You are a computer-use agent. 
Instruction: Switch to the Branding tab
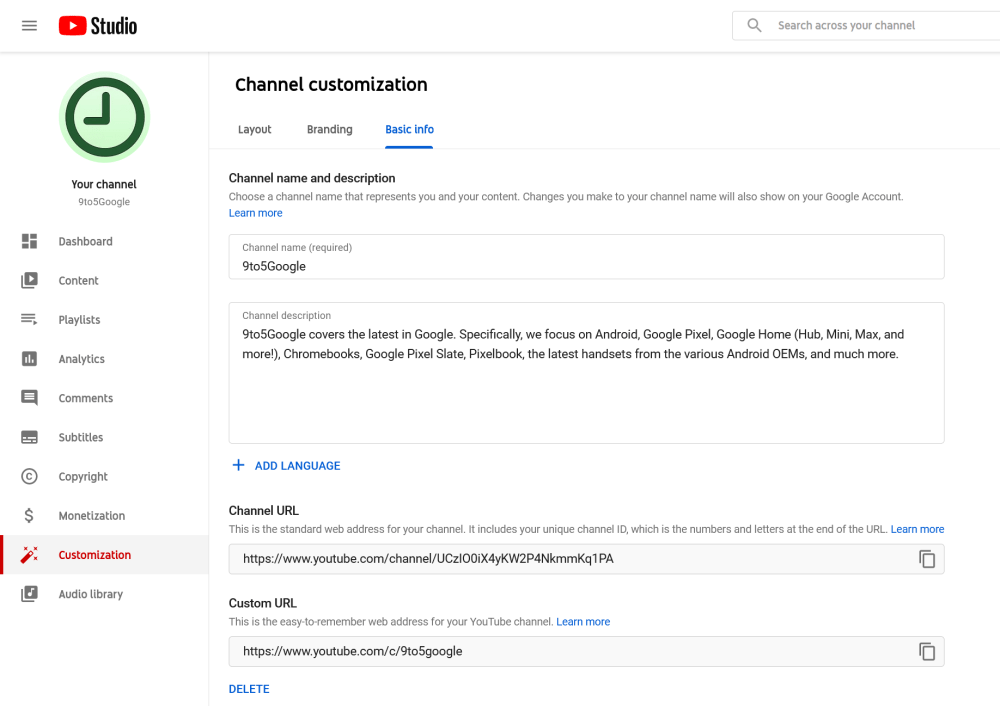point(329,130)
